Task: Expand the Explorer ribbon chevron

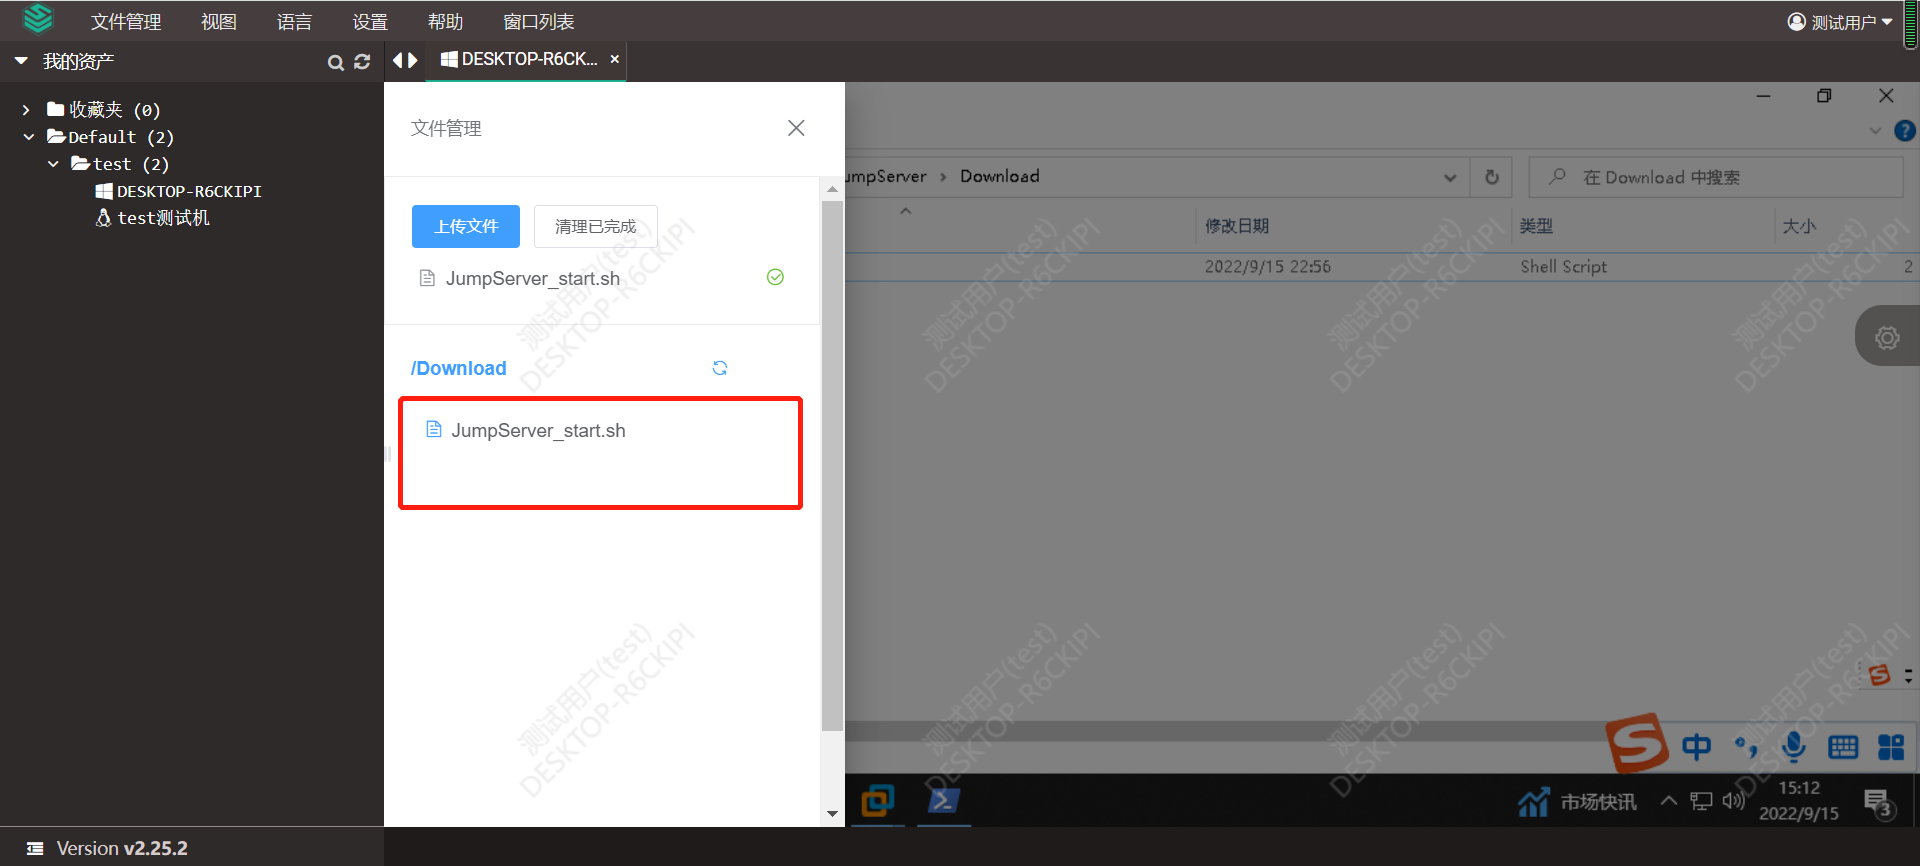Action: pyautogui.click(x=1875, y=131)
